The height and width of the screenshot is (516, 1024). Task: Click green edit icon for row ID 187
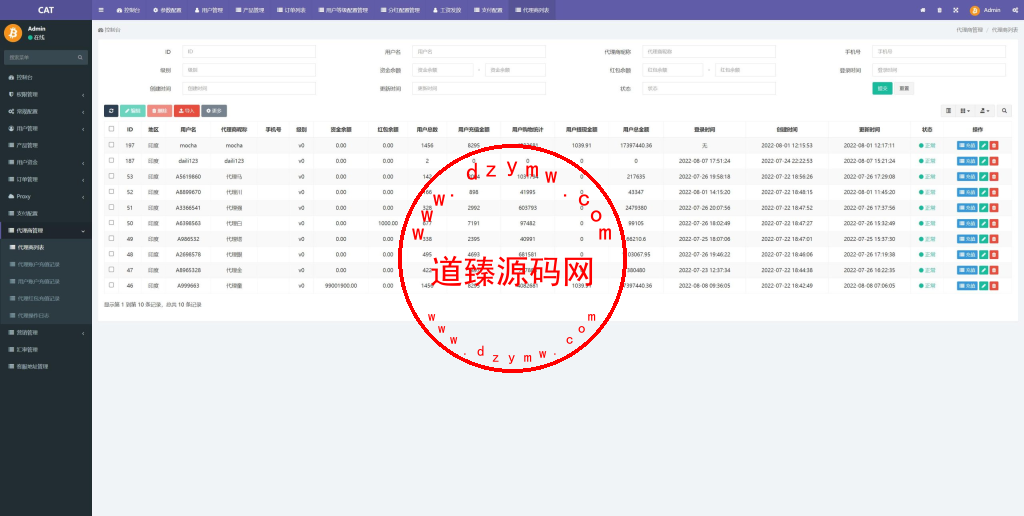pyautogui.click(x=984, y=161)
